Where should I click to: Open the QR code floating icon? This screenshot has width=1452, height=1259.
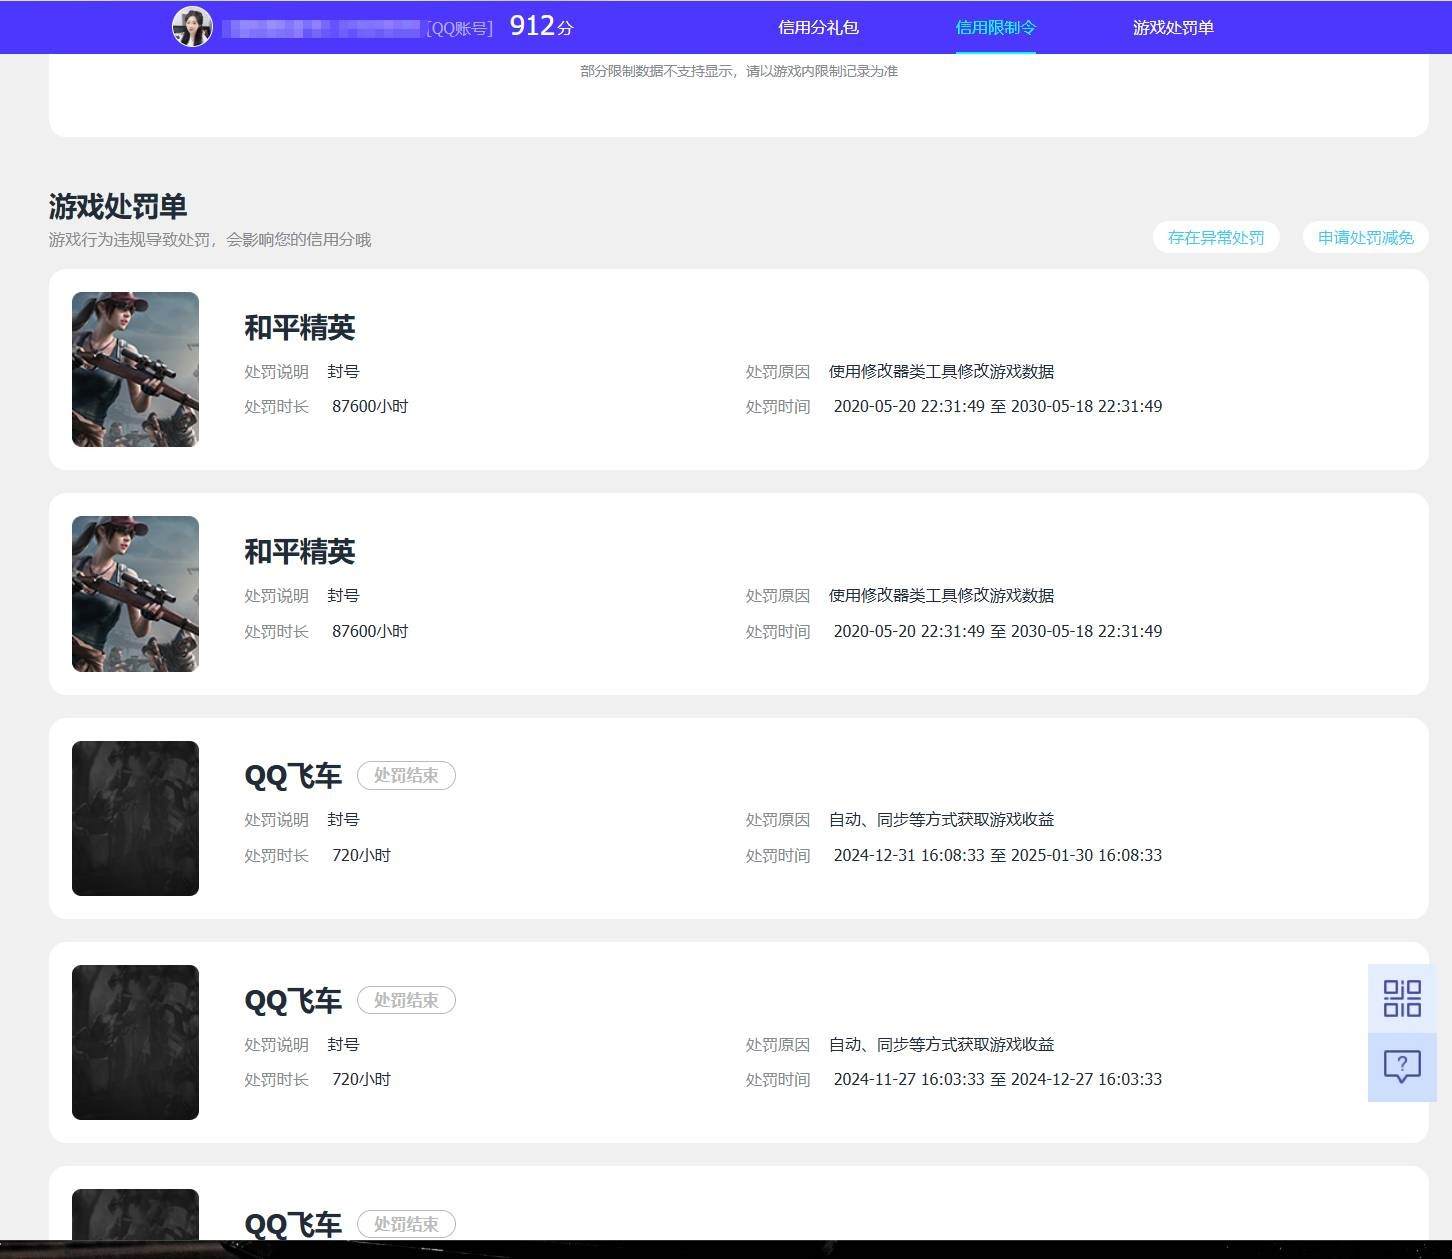(1402, 998)
